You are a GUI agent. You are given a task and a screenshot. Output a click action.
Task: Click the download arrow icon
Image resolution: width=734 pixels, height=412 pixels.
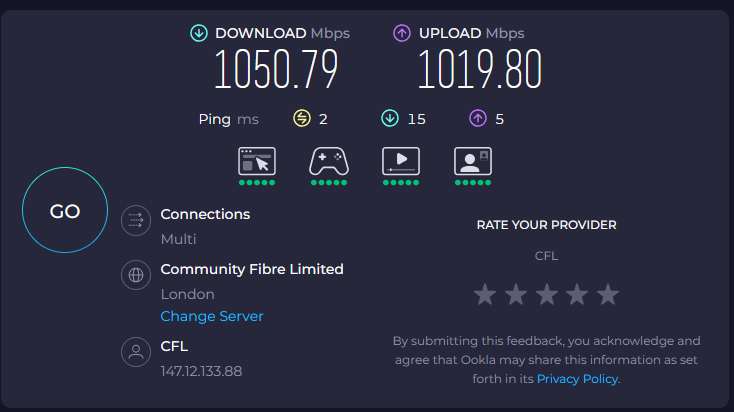(199, 34)
